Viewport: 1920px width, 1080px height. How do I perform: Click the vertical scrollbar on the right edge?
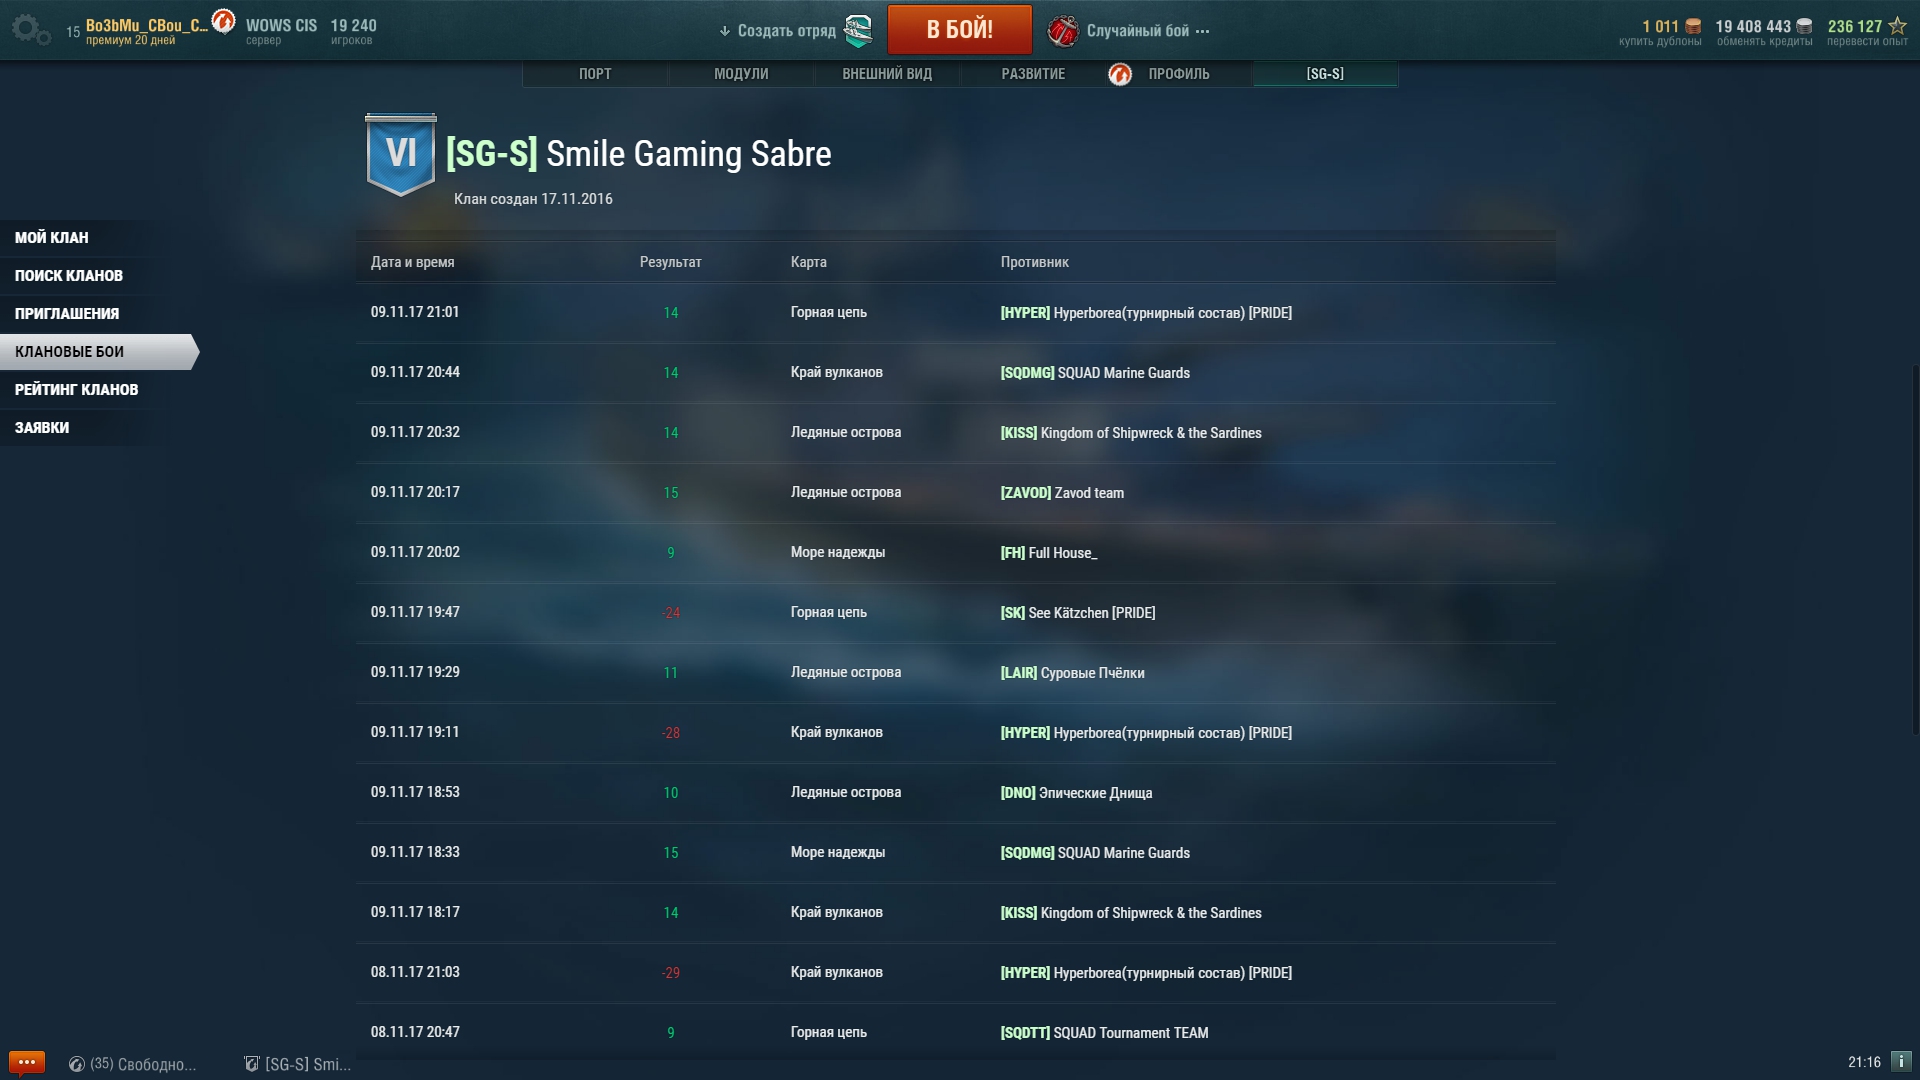[x=1915, y=550]
